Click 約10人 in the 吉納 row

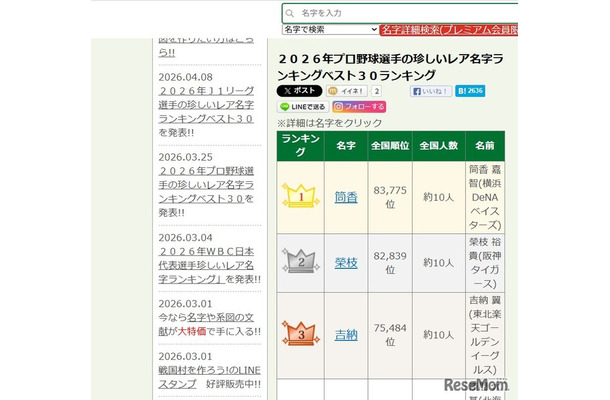coord(438,335)
